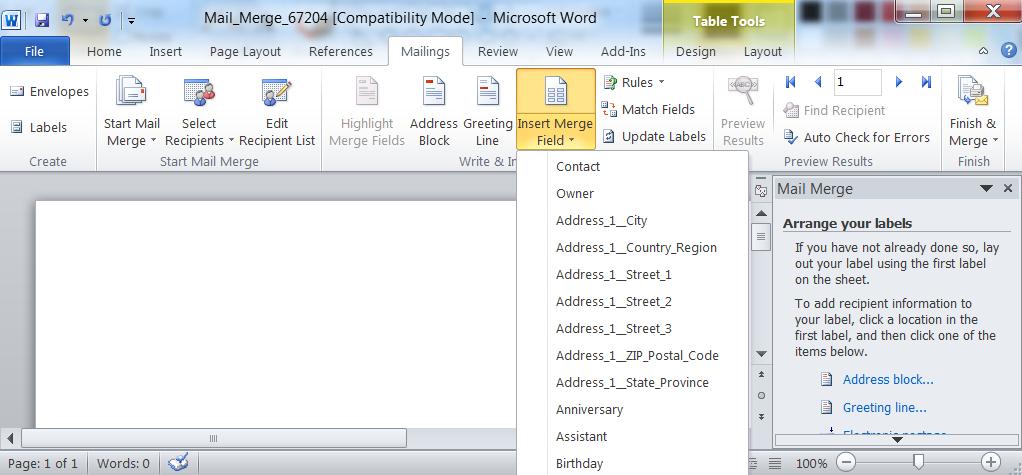Switch to the View tab
The height and width of the screenshot is (475, 1022).
(x=559, y=51)
